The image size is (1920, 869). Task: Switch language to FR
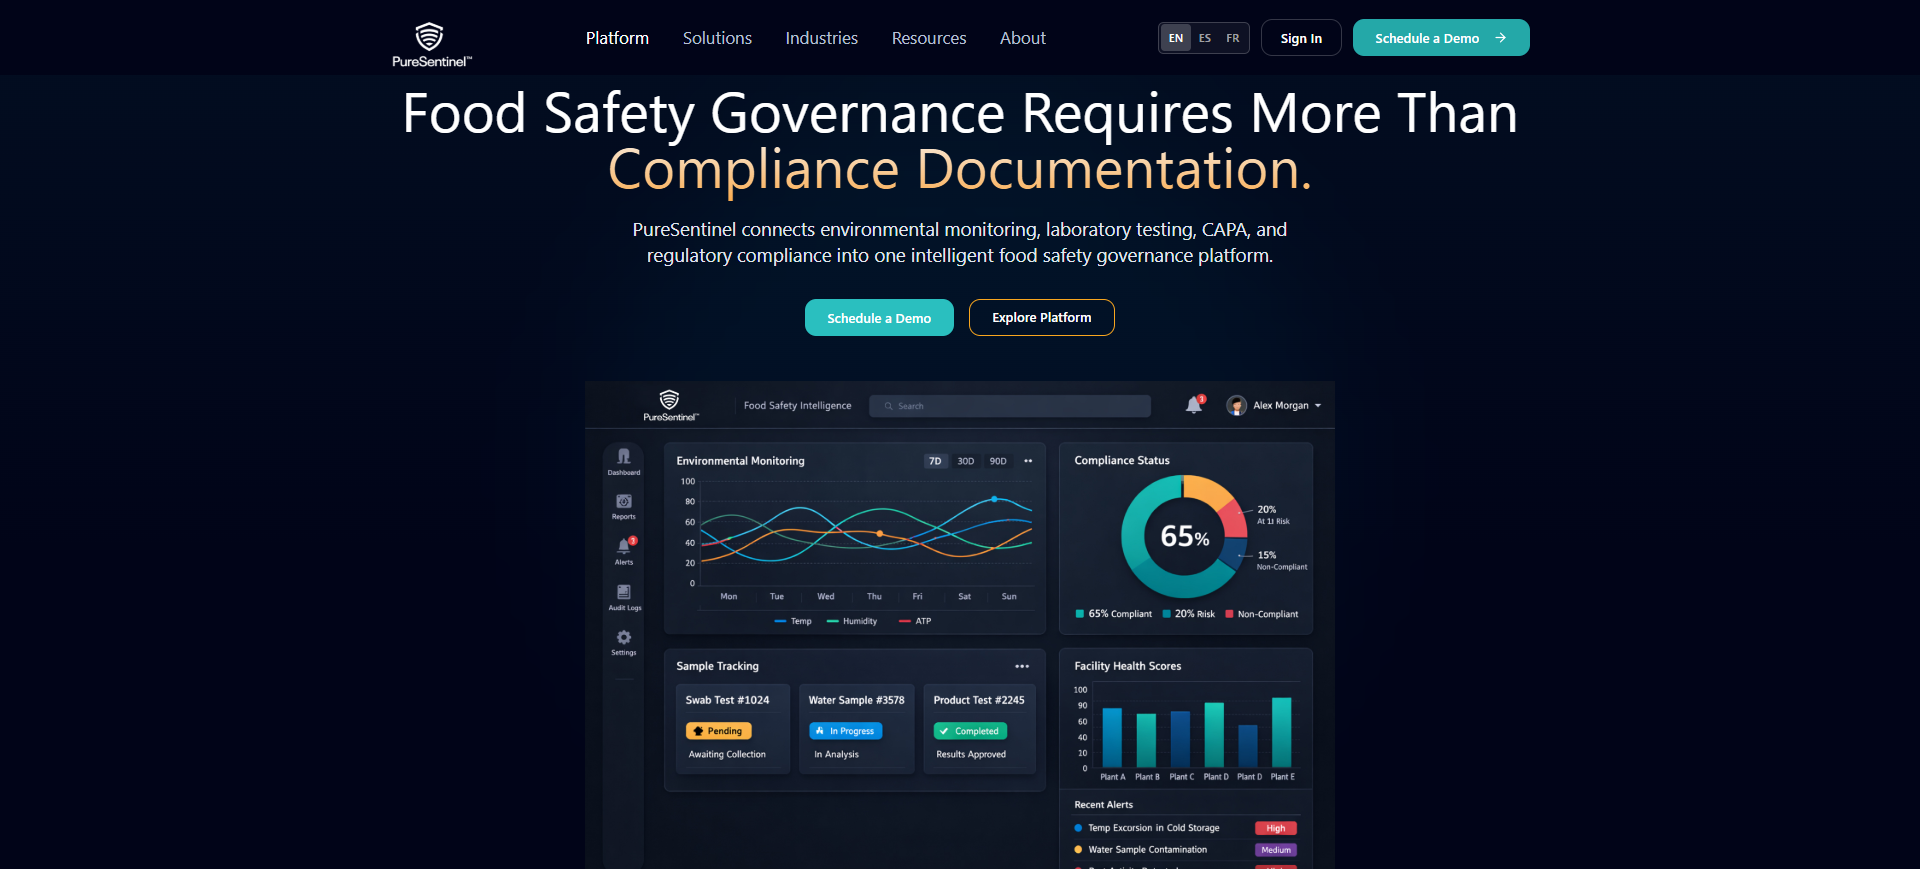pos(1233,38)
